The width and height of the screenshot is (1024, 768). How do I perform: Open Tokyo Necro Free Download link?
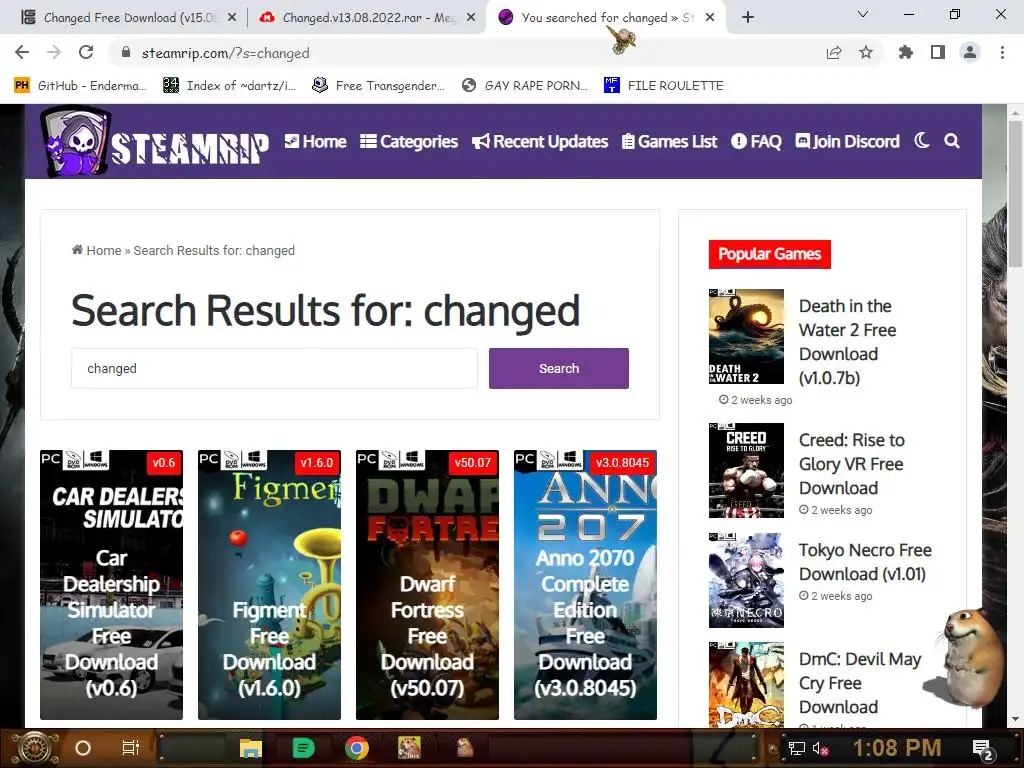[865, 562]
